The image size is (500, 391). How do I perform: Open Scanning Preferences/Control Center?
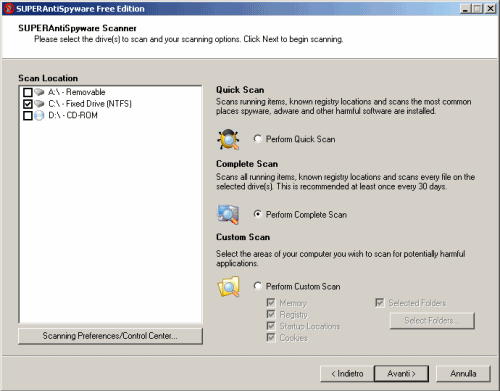[110, 336]
